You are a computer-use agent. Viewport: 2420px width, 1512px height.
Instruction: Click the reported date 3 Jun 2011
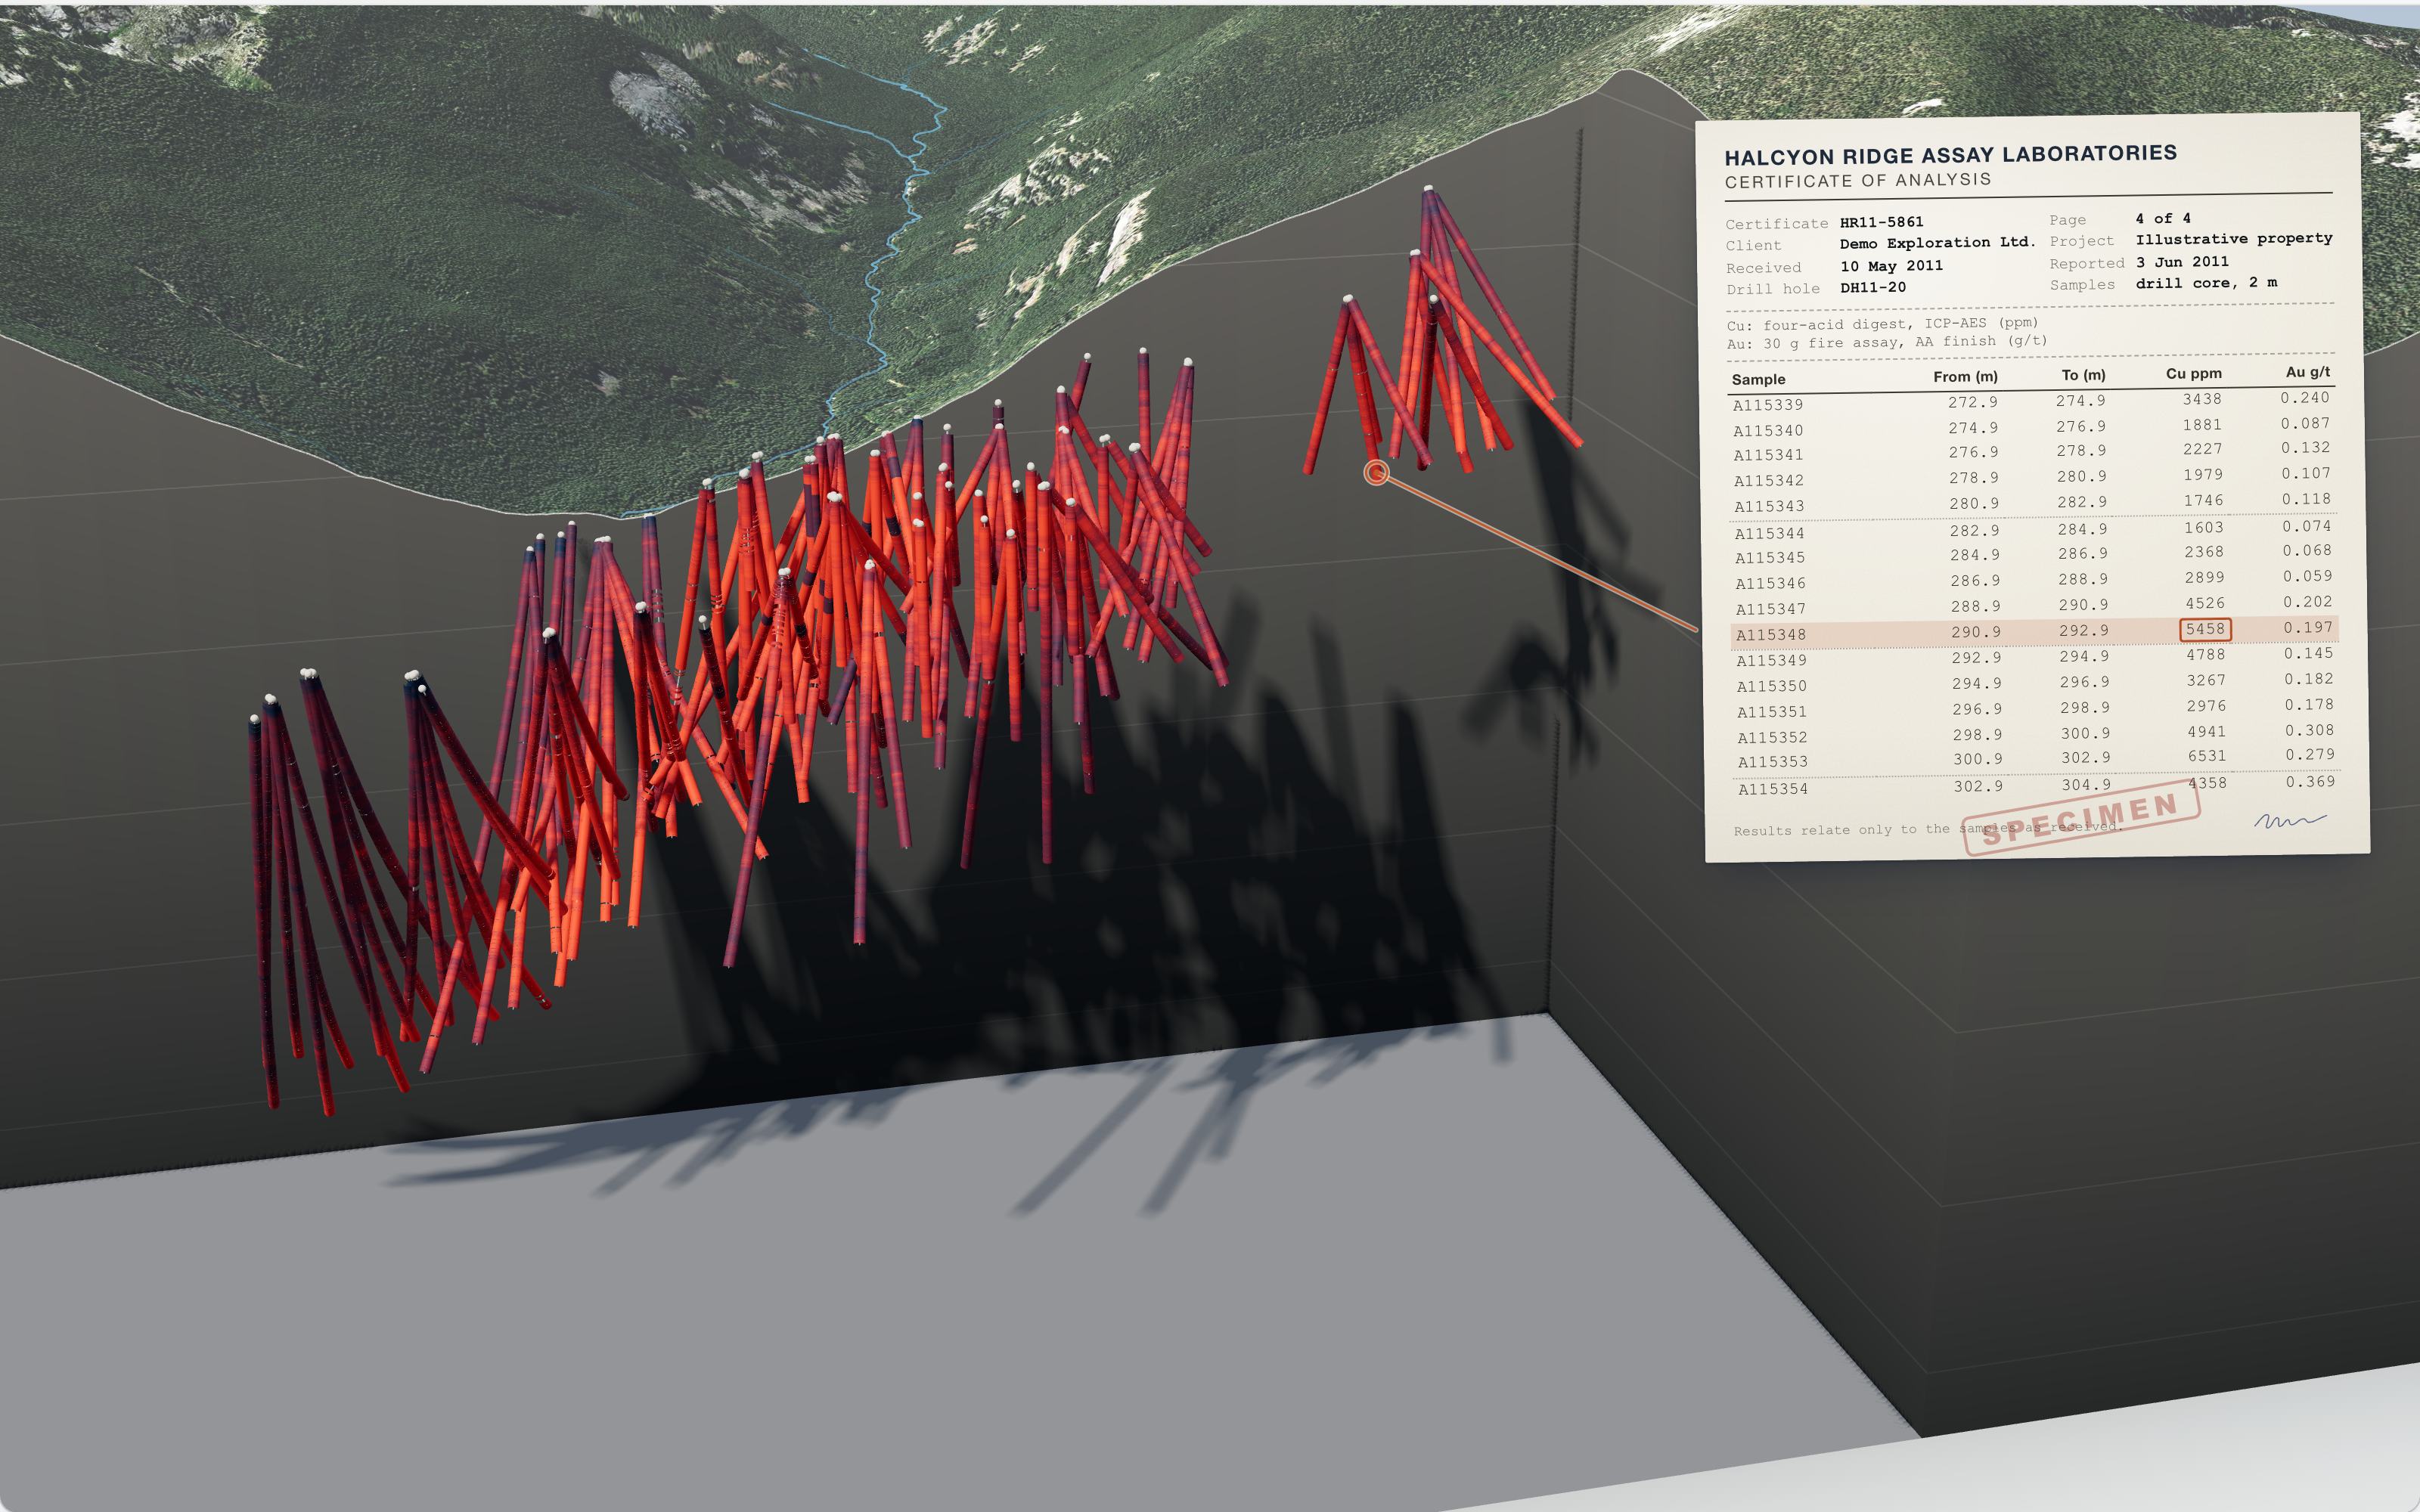2182,262
